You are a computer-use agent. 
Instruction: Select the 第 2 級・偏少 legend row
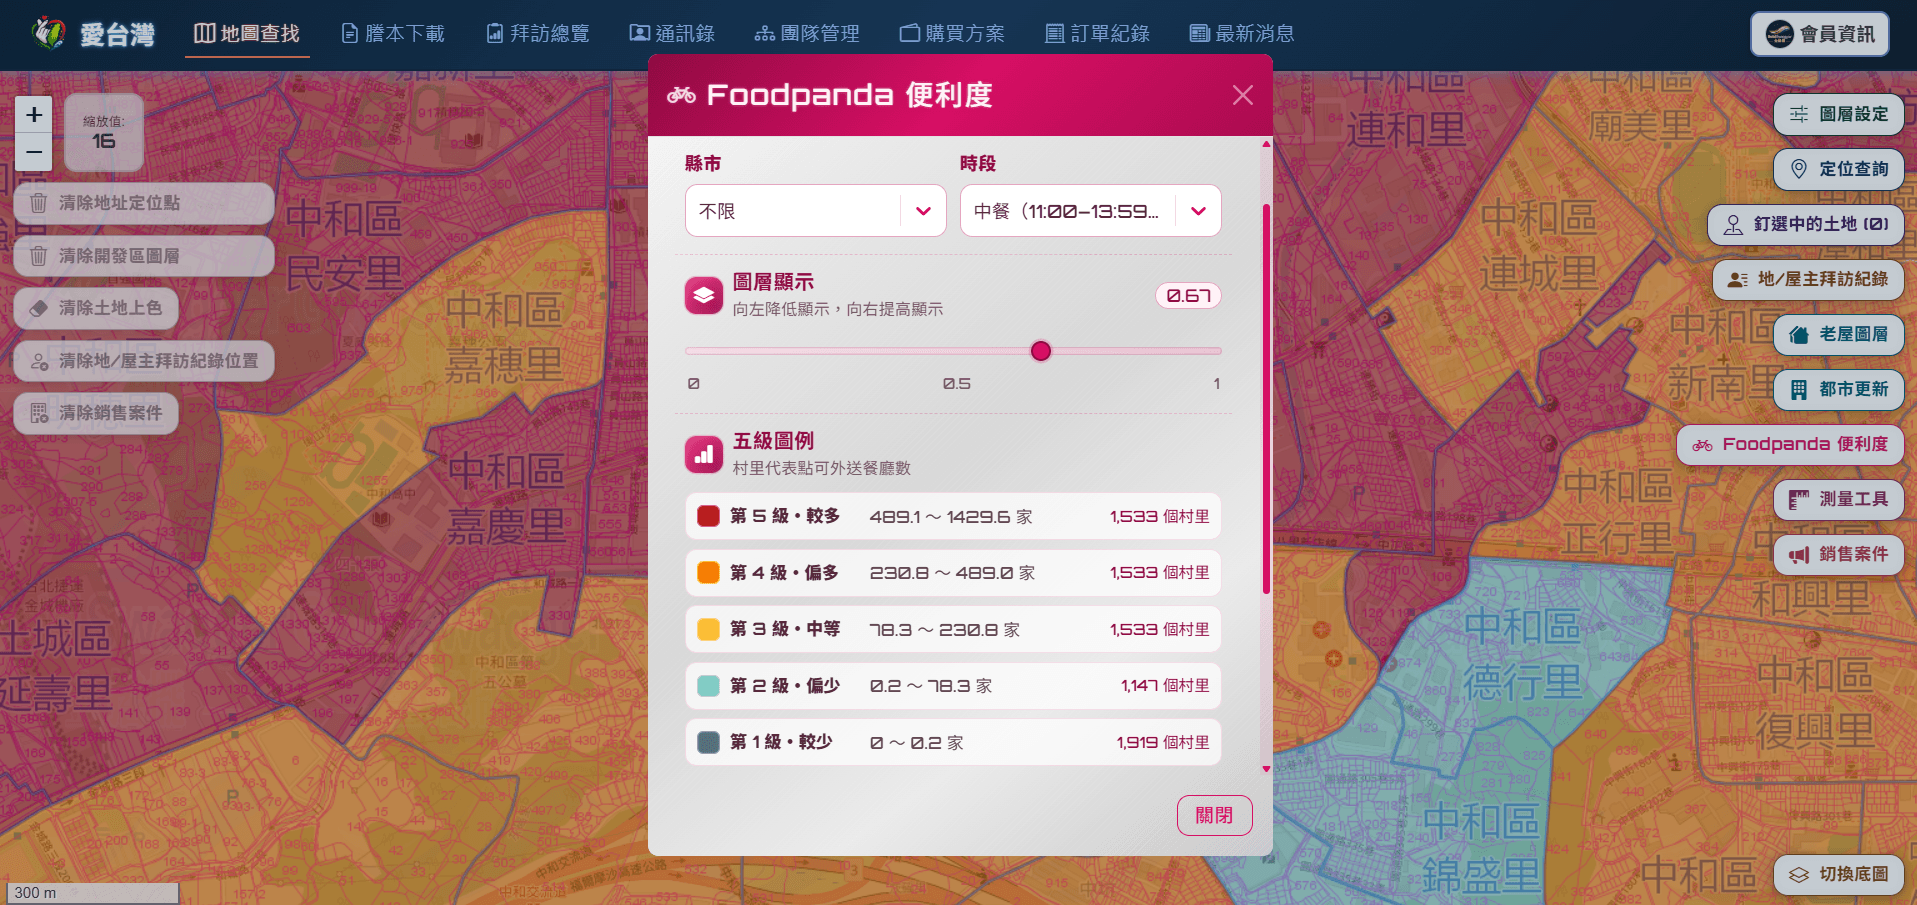pos(953,686)
